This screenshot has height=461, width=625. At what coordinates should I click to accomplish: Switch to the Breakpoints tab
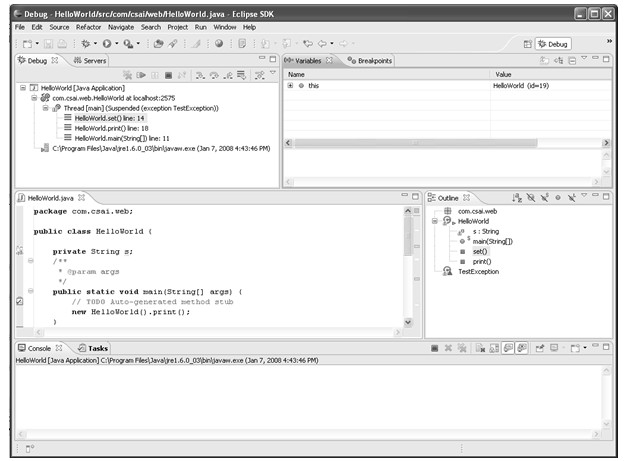point(370,61)
